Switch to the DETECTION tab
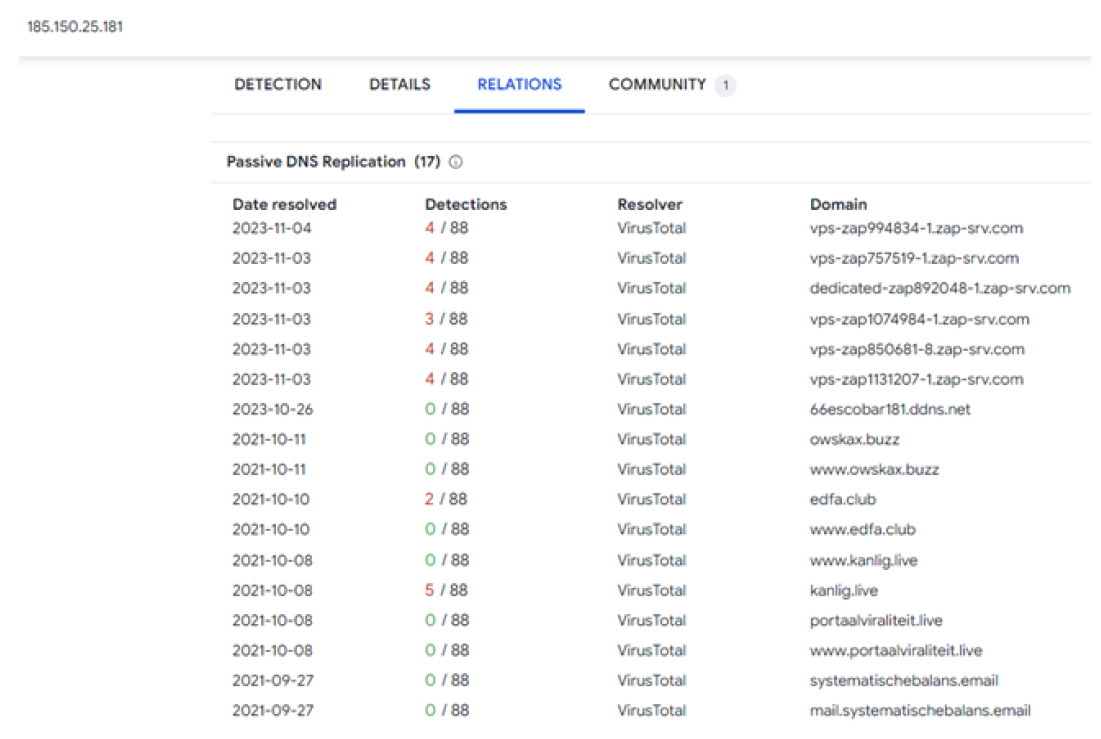The height and width of the screenshot is (739, 1101). (278, 85)
